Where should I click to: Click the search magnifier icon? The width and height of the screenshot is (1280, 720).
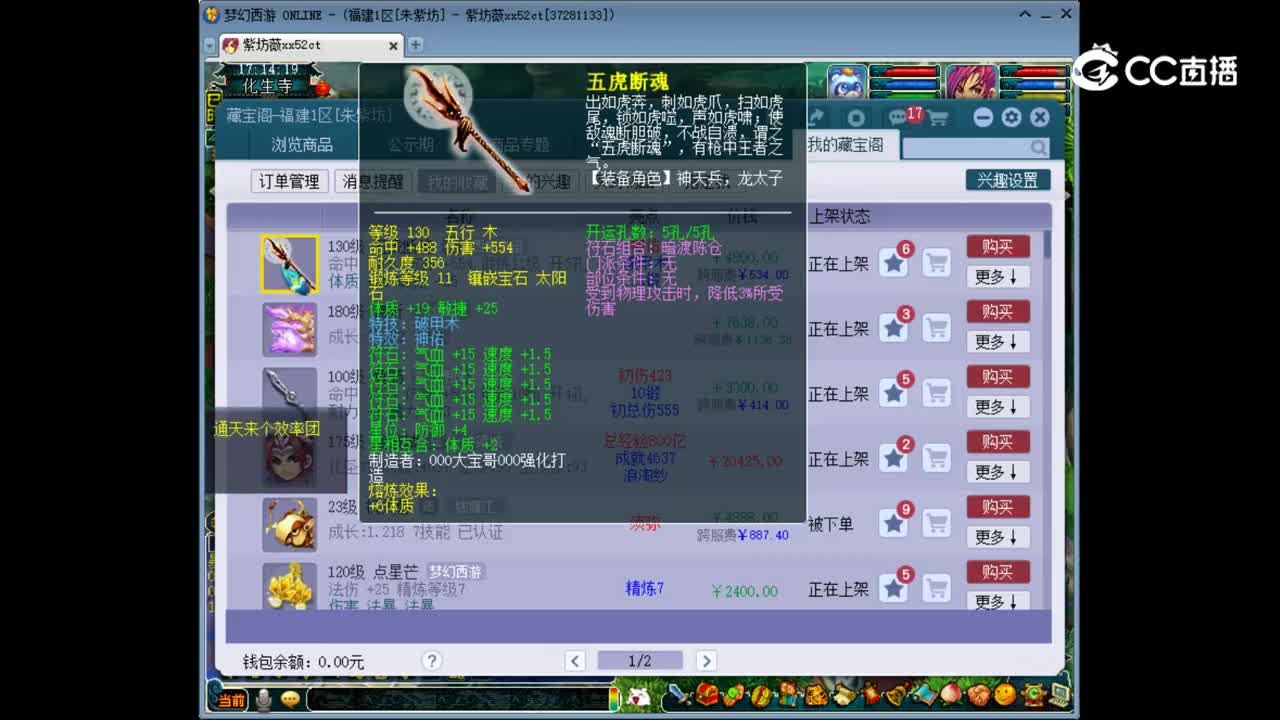pyautogui.click(x=1039, y=148)
